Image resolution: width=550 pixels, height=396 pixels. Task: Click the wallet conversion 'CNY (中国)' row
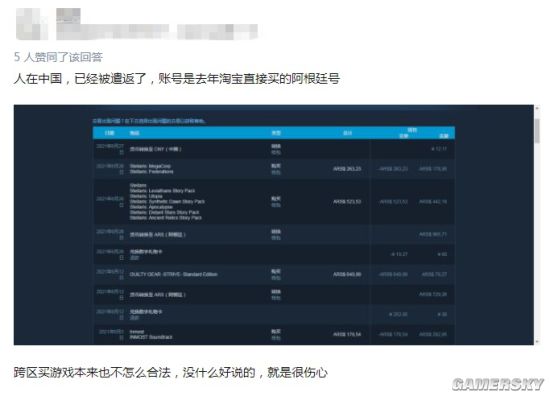[x=274, y=149]
